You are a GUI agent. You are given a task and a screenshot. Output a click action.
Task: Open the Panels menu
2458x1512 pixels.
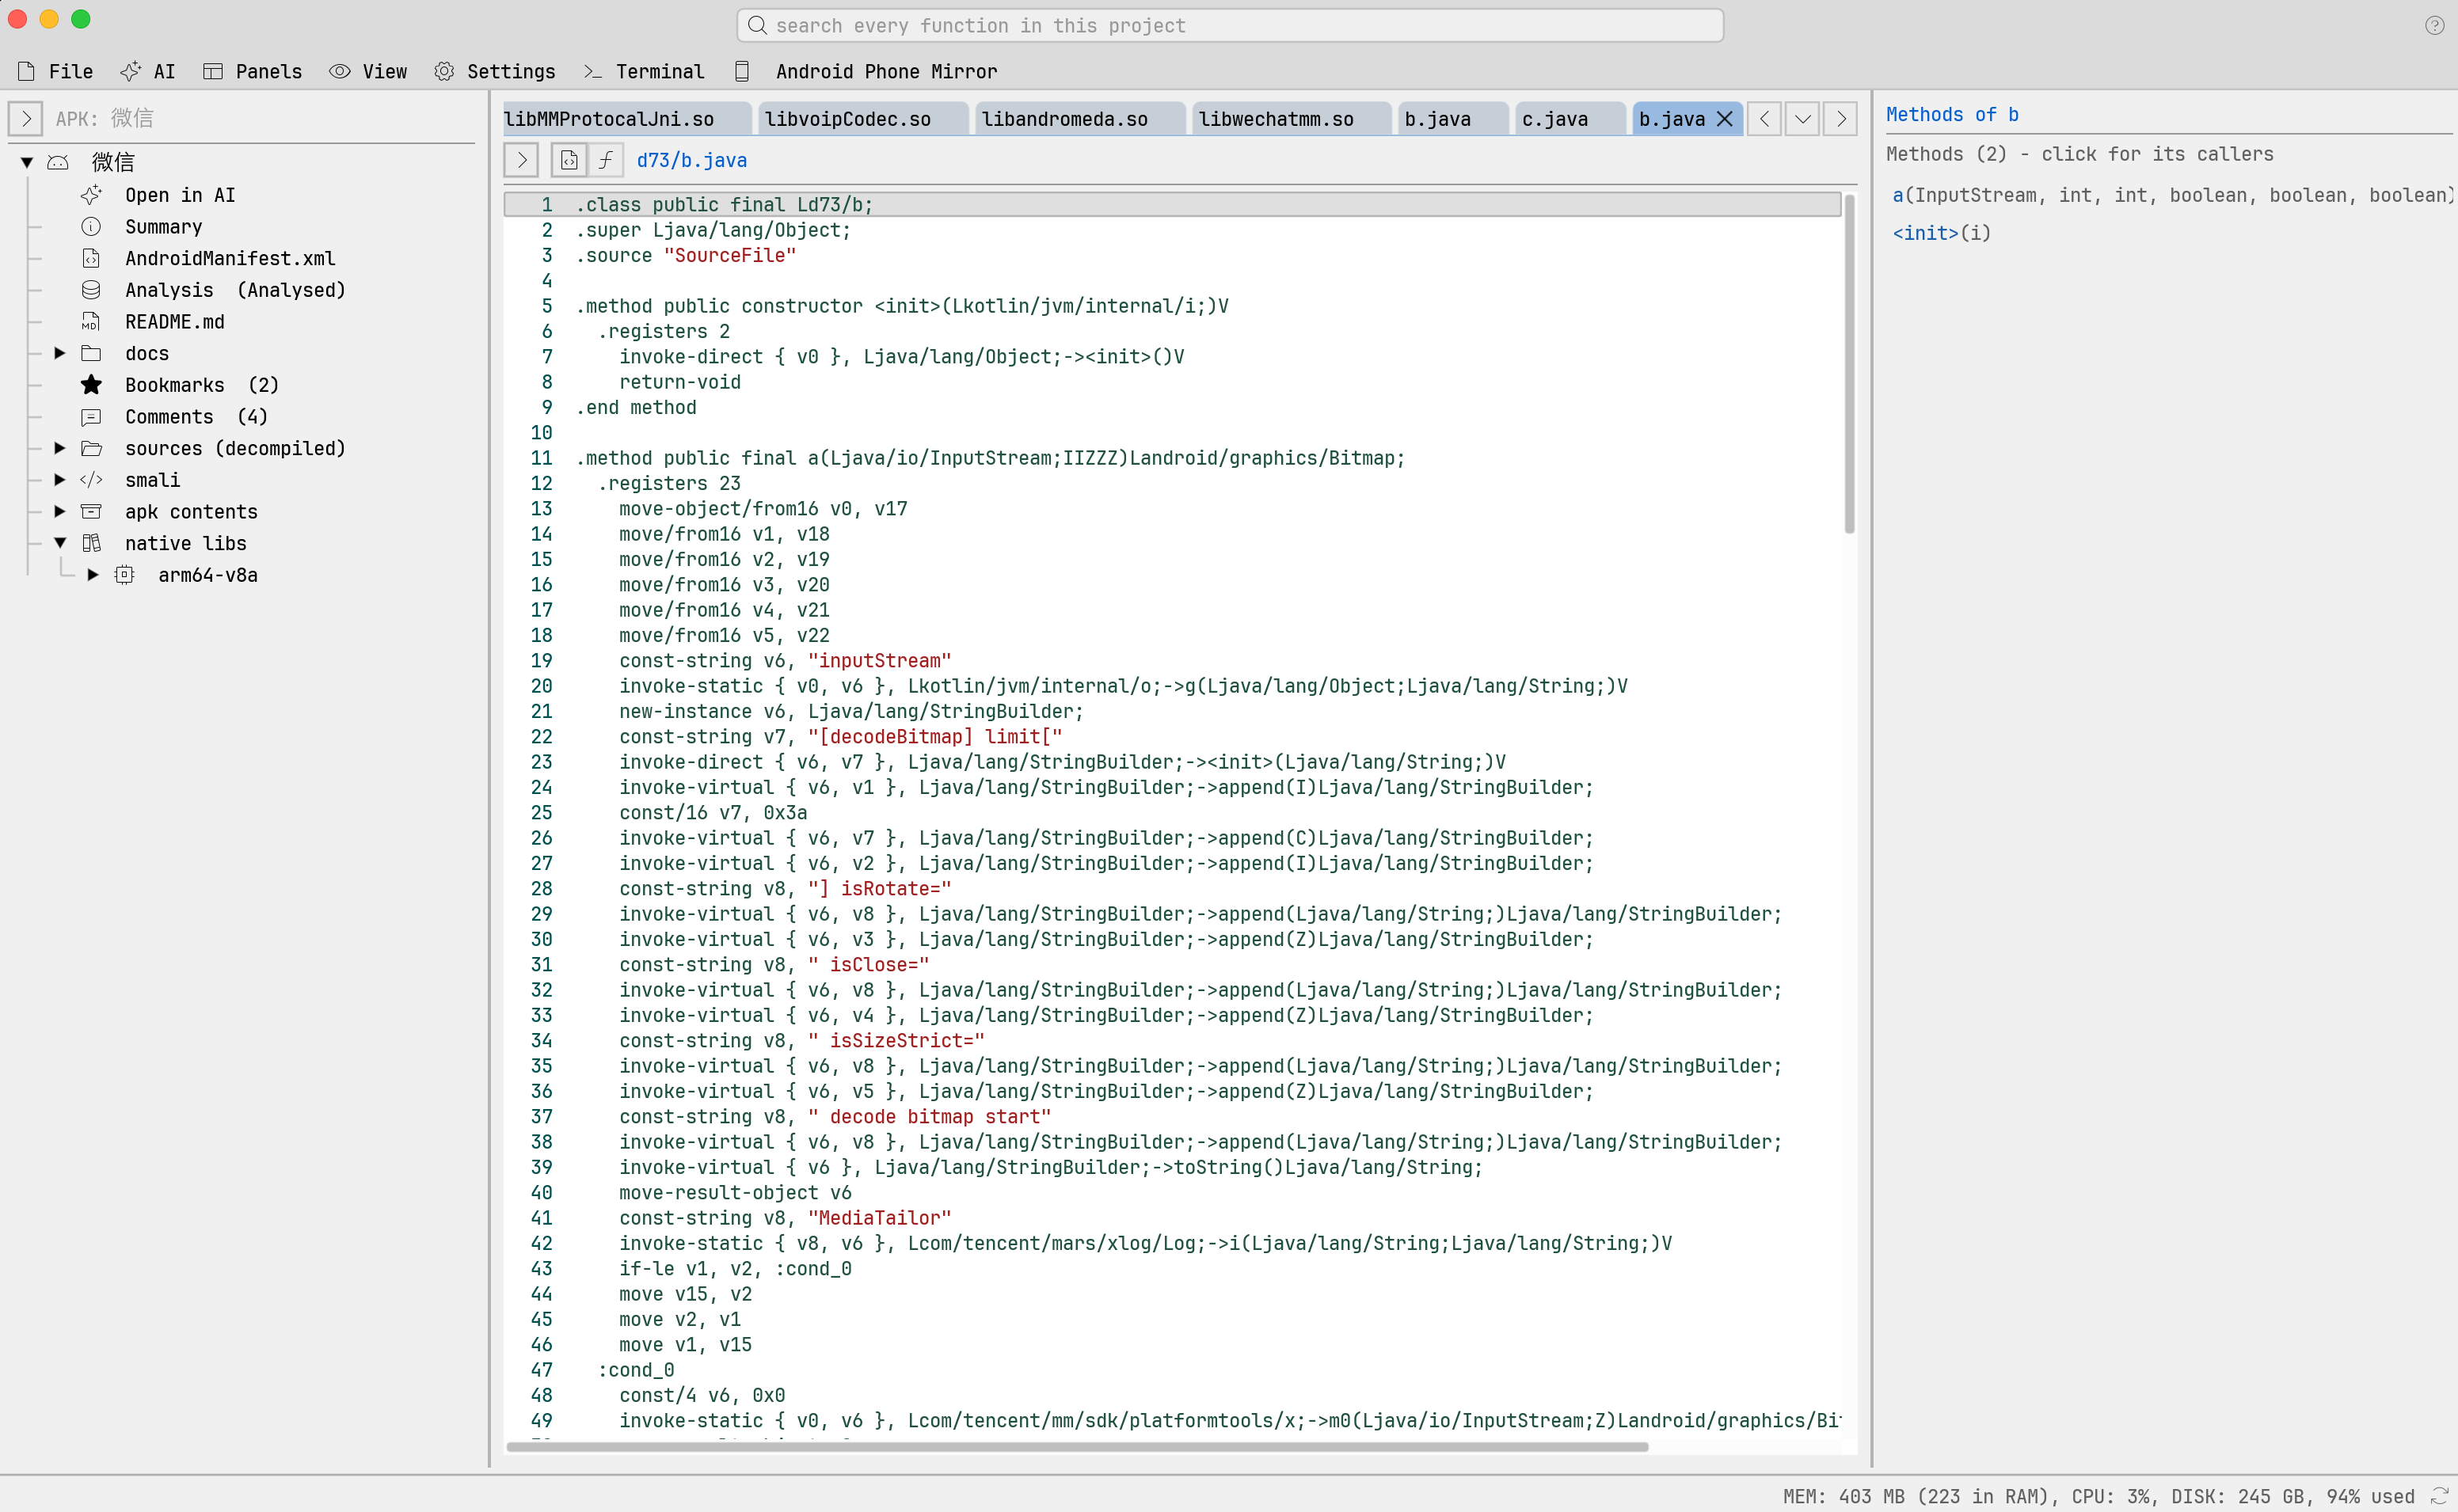[x=252, y=71]
